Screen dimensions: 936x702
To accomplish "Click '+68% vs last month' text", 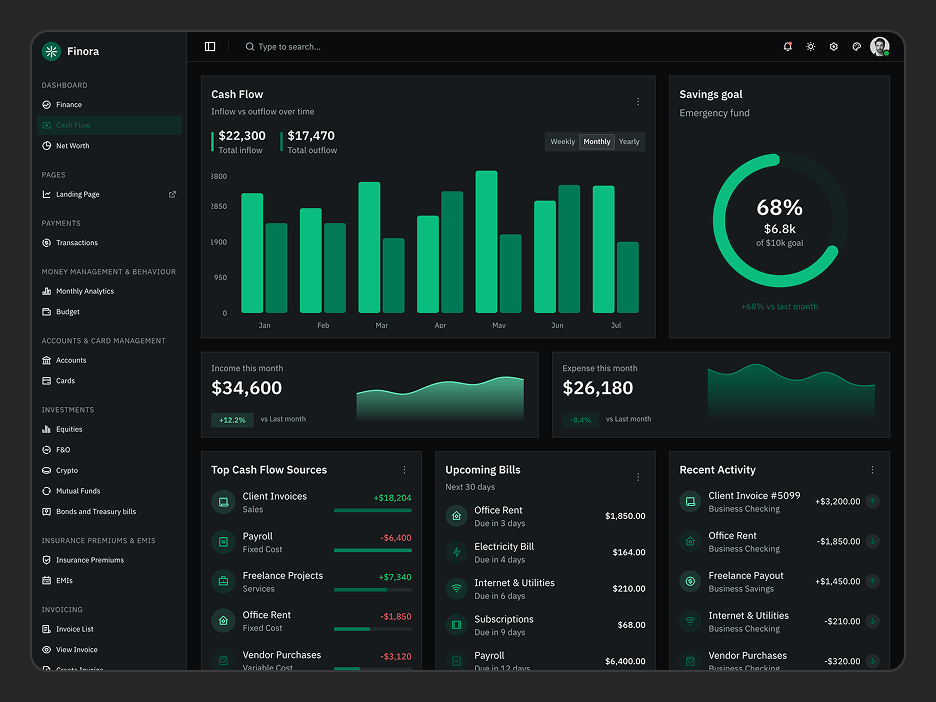I will [780, 306].
